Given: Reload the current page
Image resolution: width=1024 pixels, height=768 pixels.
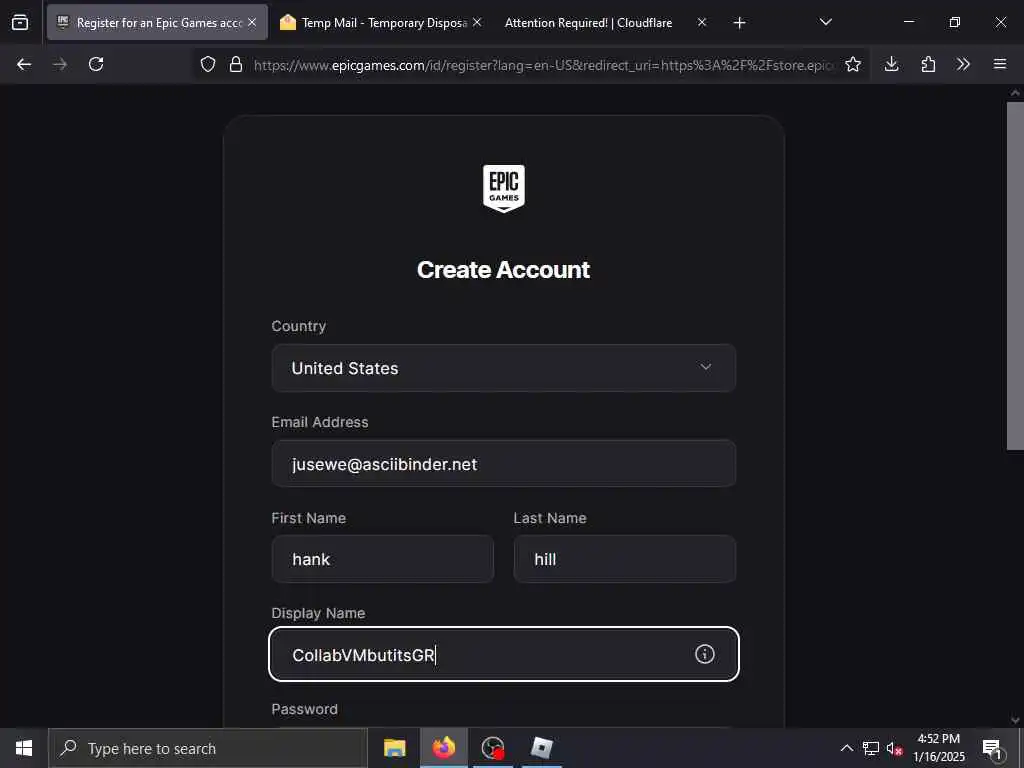Looking at the screenshot, I should pyautogui.click(x=96, y=64).
